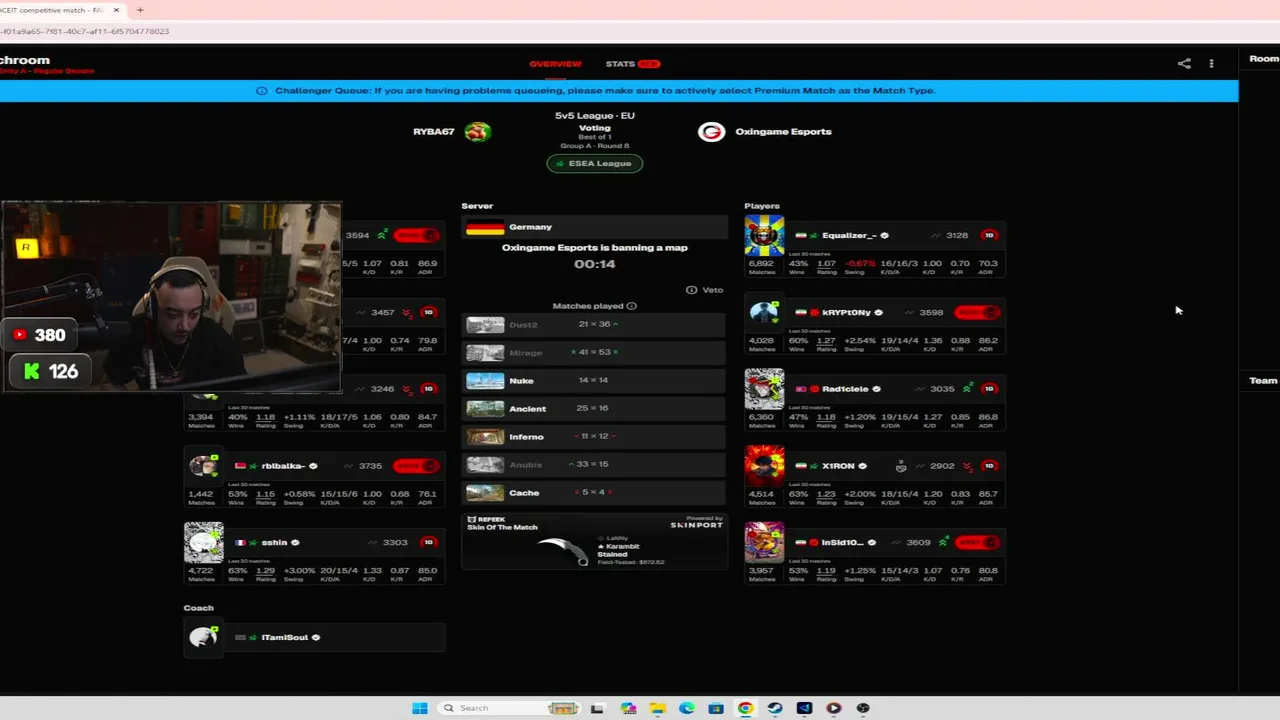The image size is (1280, 720).
Task: Open Microsoft Edge from the taskbar
Action: click(x=686, y=708)
